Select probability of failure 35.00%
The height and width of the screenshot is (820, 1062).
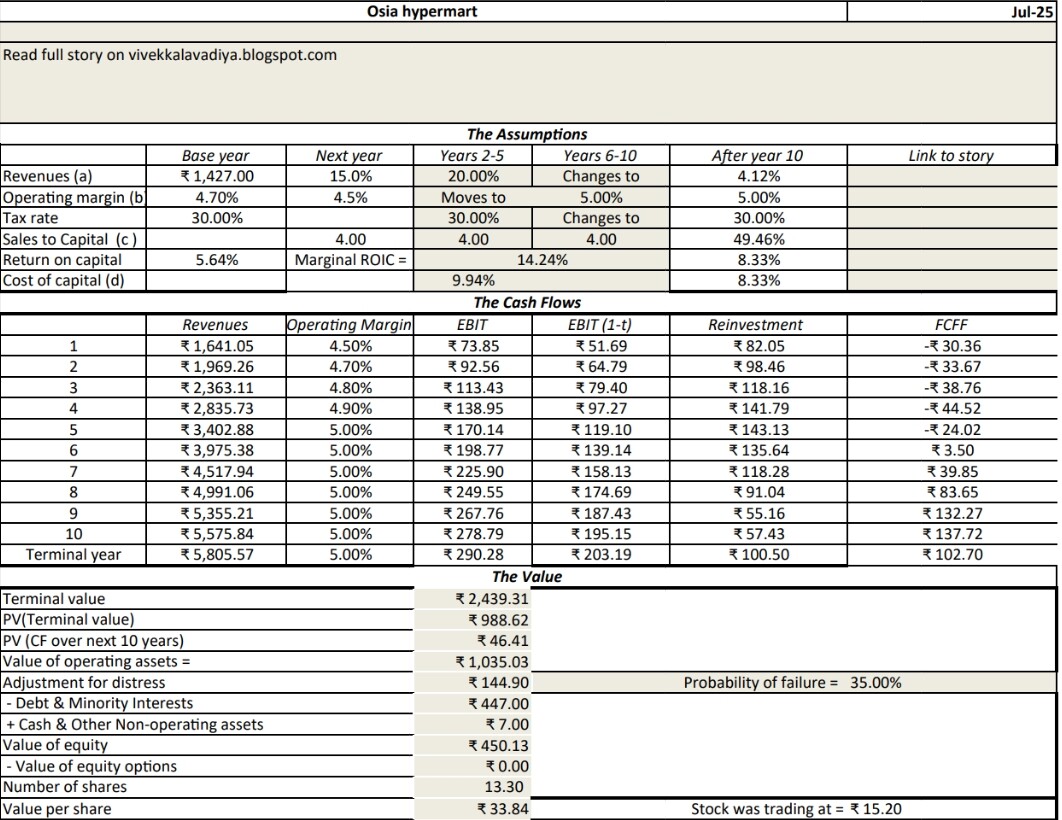click(x=876, y=683)
